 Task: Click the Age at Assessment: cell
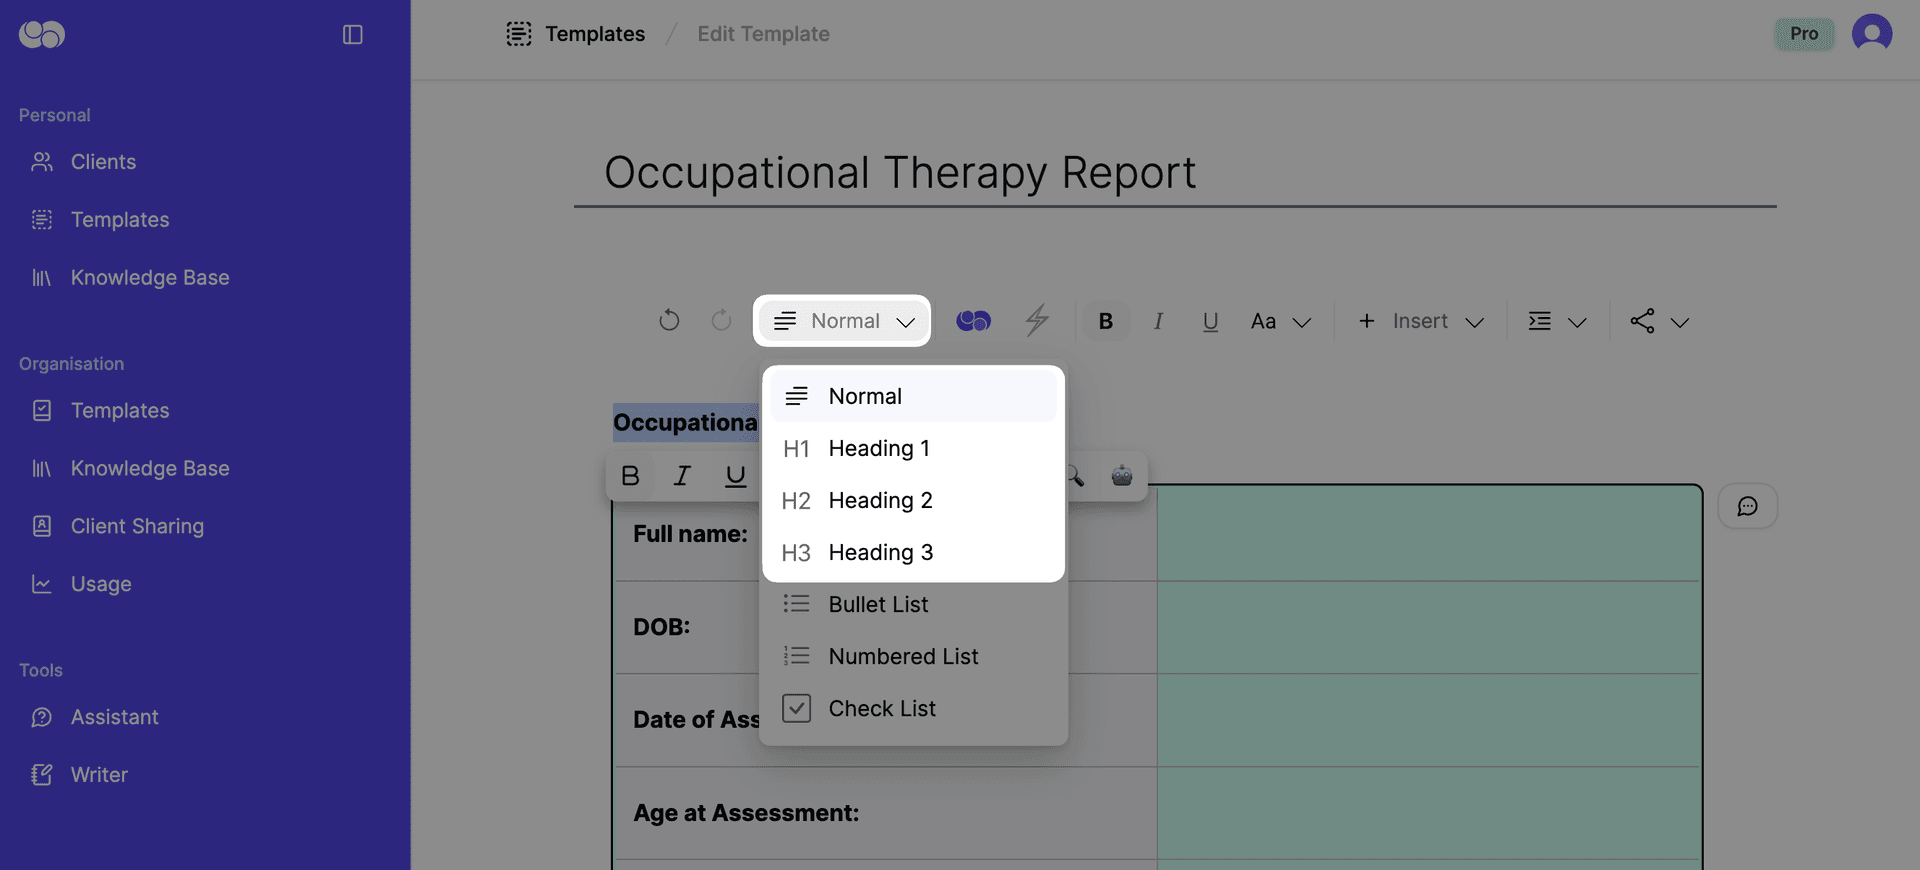885,813
